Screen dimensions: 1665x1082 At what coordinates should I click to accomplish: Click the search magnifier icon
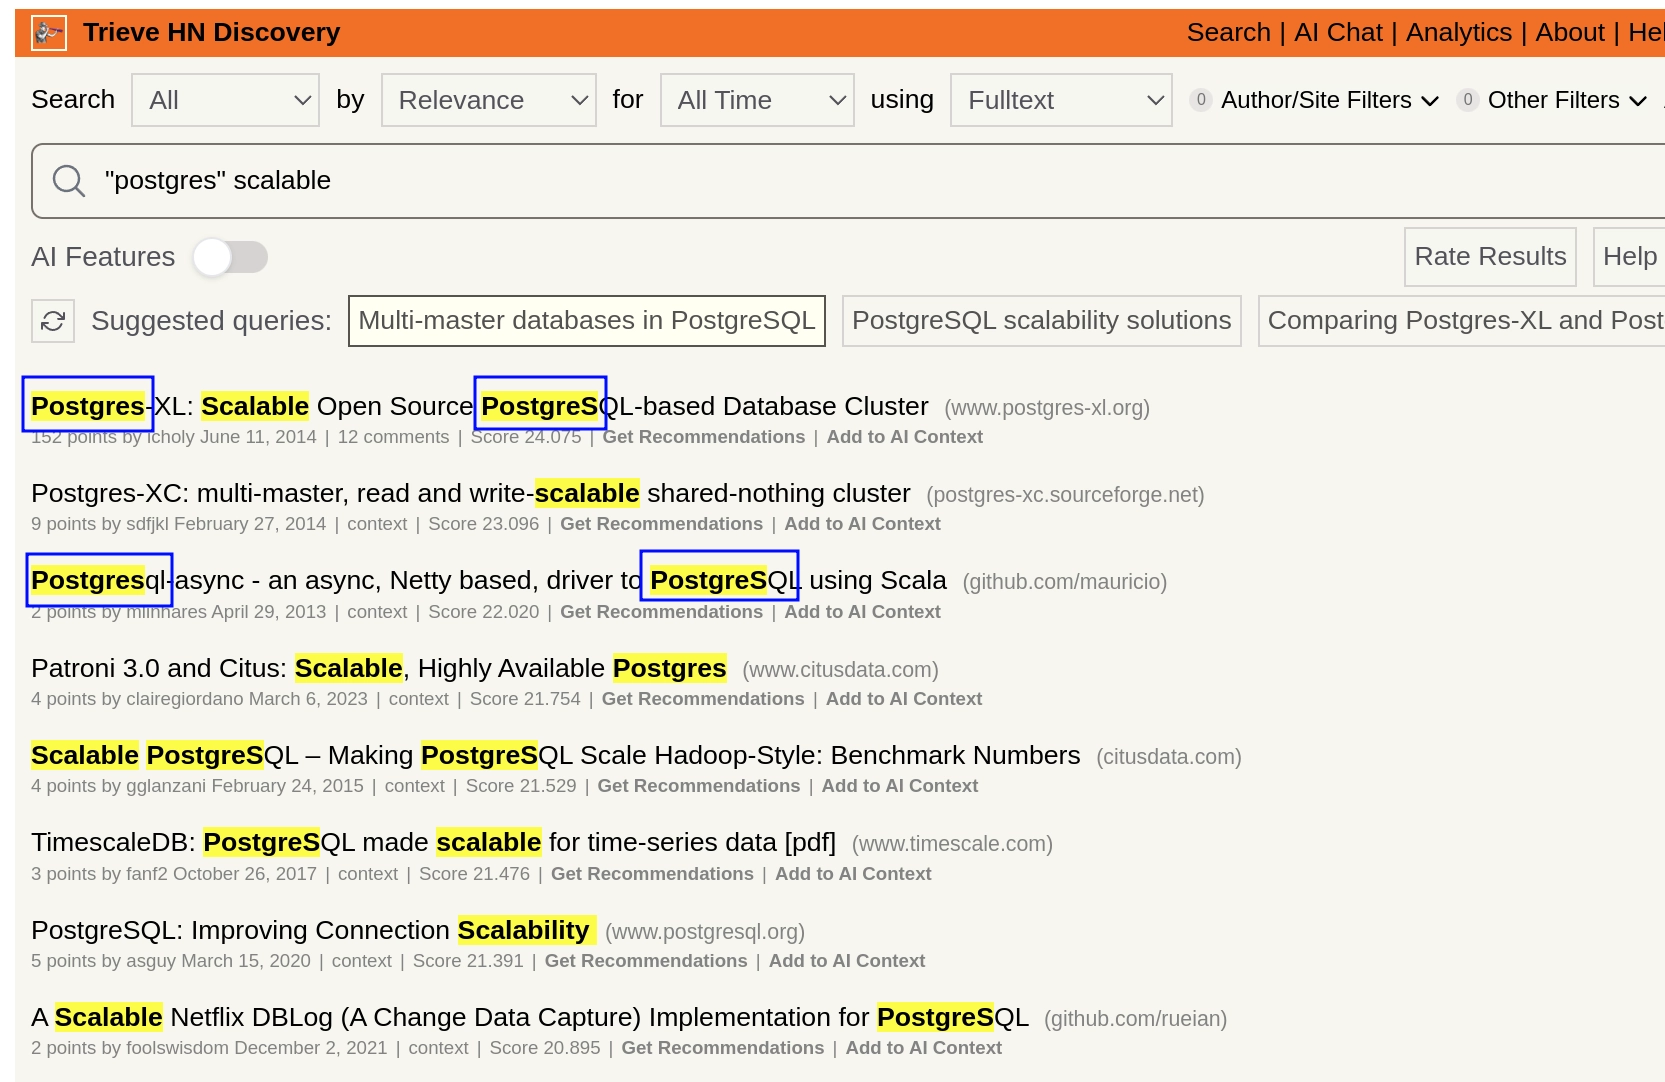coord(69,181)
